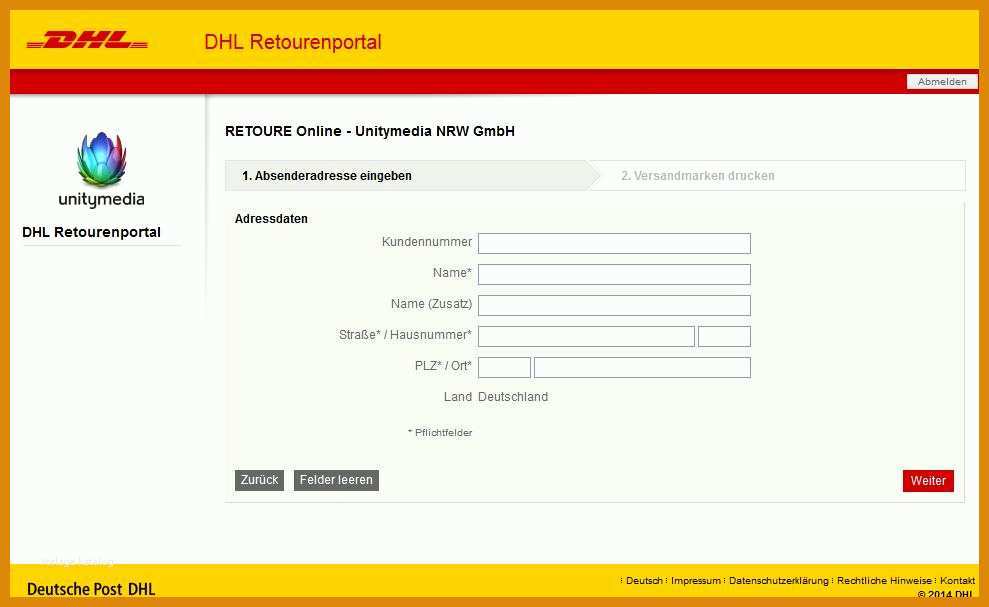Click into the Name* input field

614,274
